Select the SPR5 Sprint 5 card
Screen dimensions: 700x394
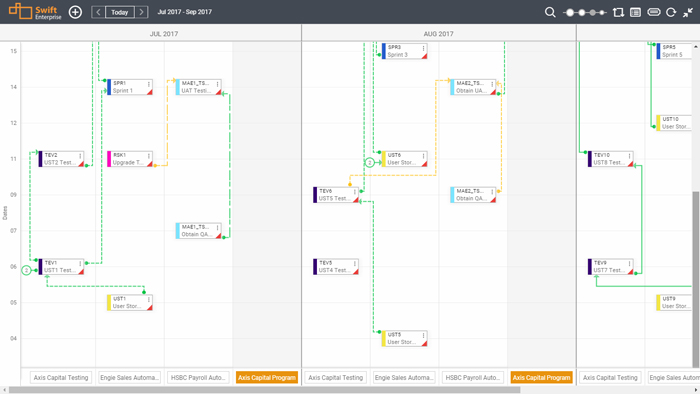[674, 51]
